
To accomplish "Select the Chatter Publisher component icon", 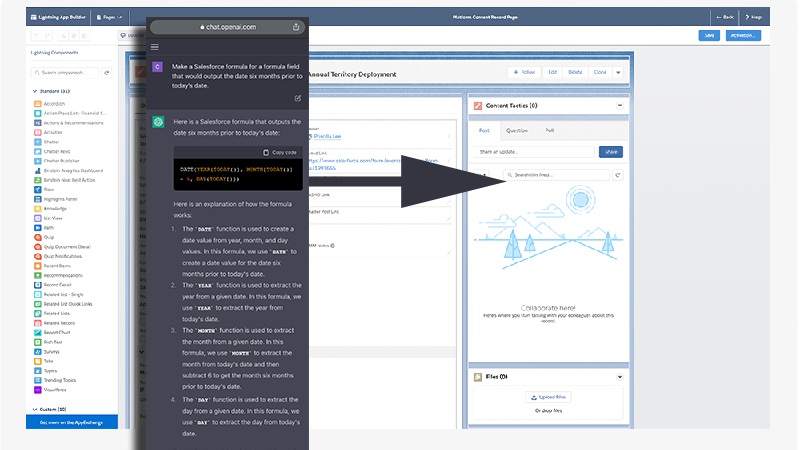I will point(37,161).
